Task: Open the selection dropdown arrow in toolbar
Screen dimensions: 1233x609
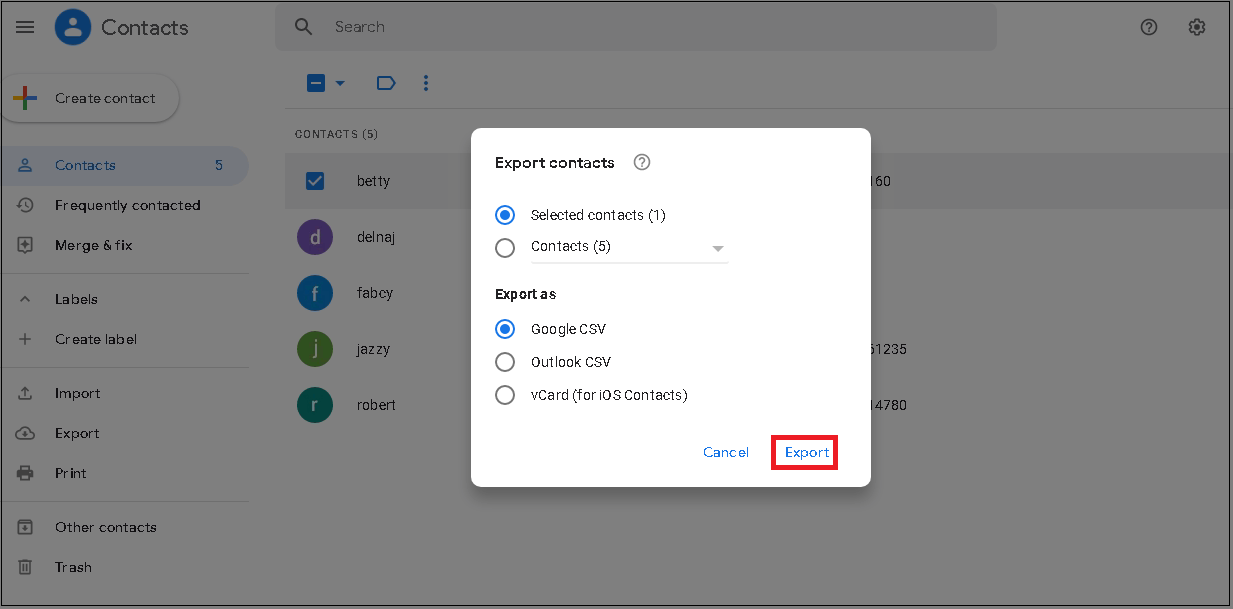Action: [x=340, y=83]
